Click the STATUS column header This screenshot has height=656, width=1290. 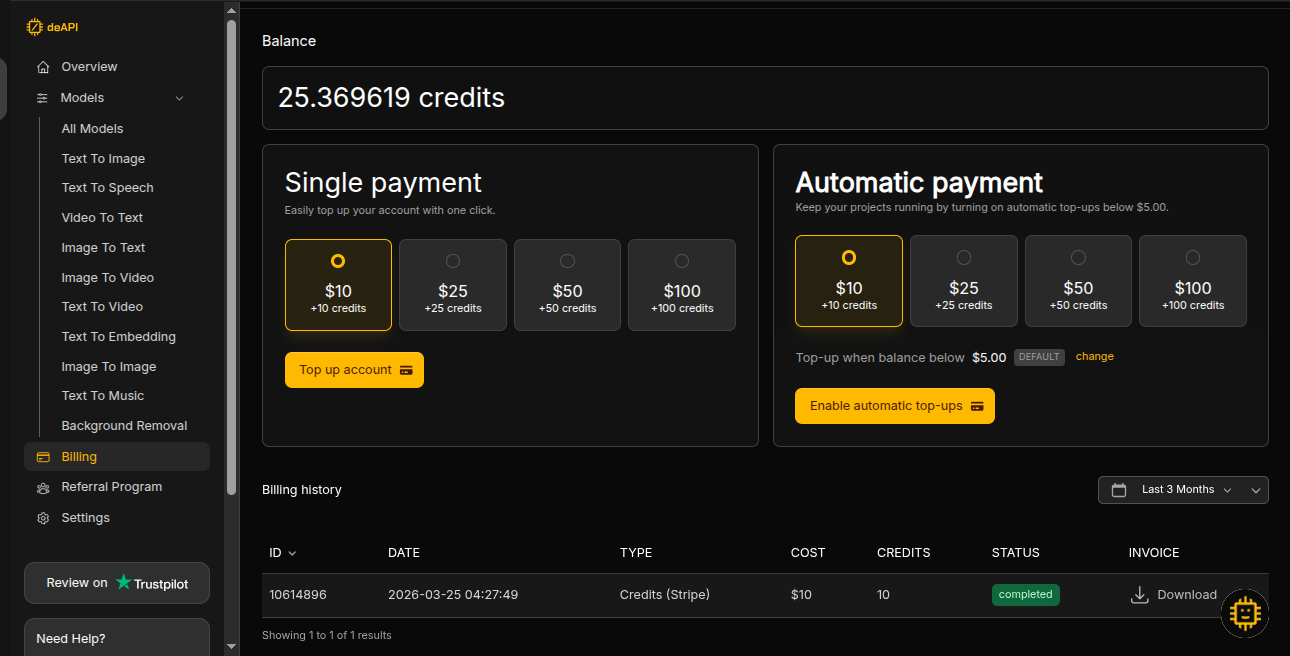pos(1015,553)
